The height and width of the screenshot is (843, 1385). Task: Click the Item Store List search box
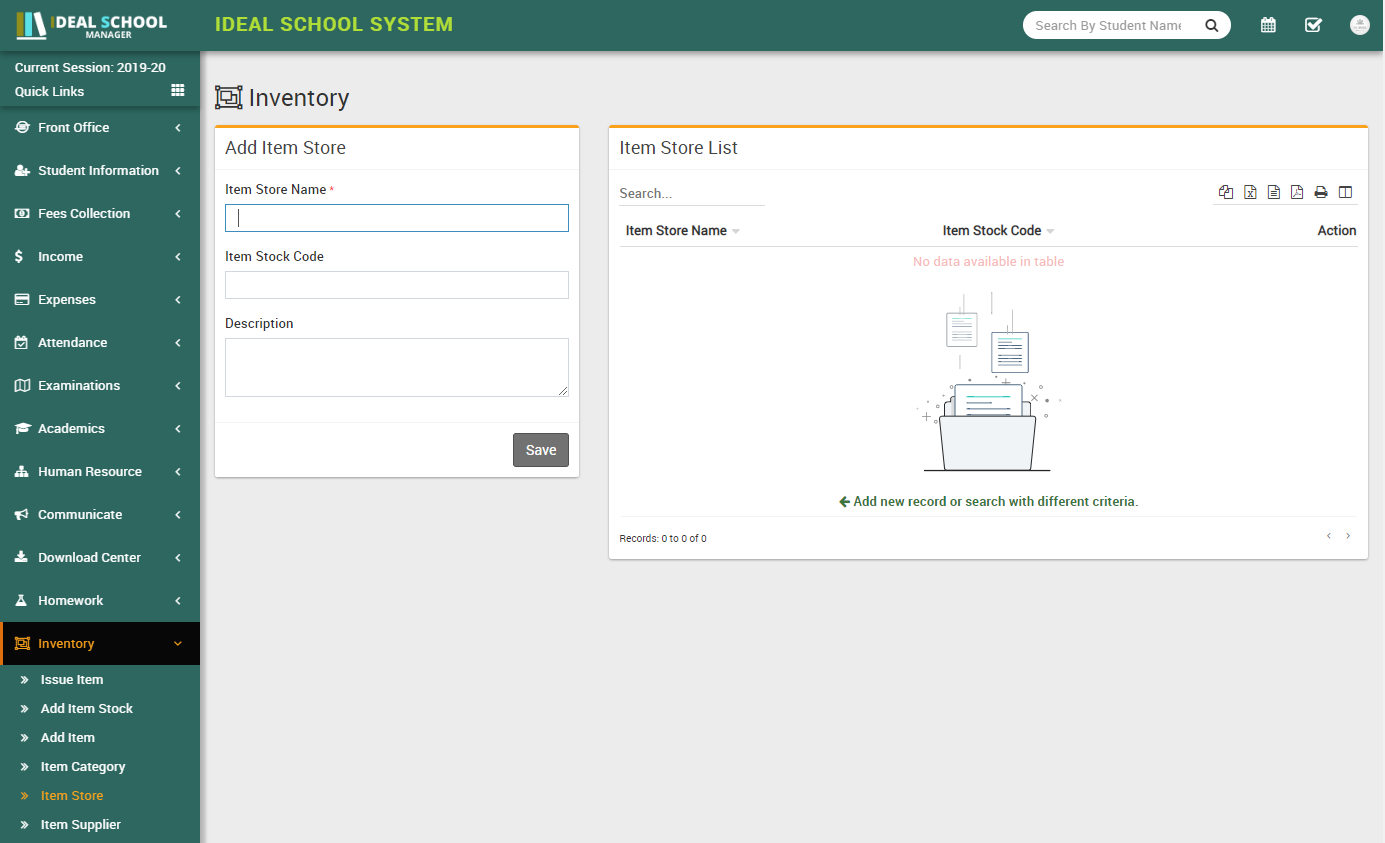coord(692,193)
